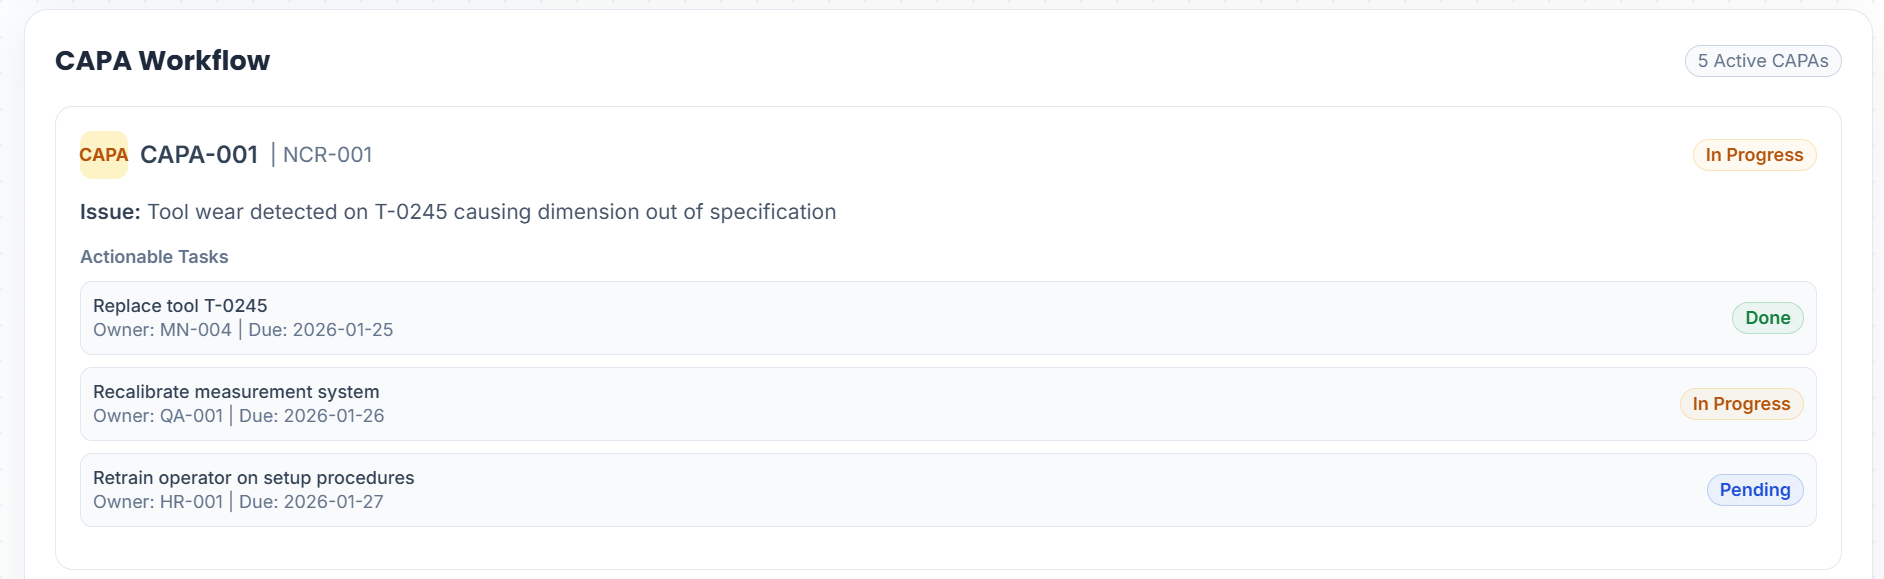
Task: Click the Due: 2026-01-27 date
Action: coord(311,502)
